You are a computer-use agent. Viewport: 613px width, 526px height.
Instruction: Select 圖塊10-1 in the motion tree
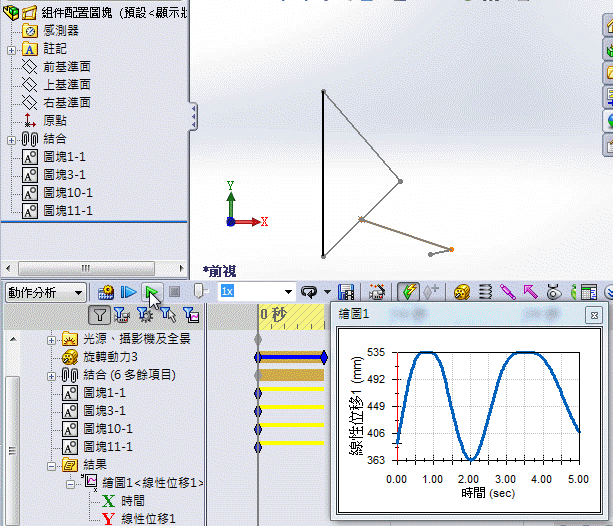pyautogui.click(x=108, y=429)
